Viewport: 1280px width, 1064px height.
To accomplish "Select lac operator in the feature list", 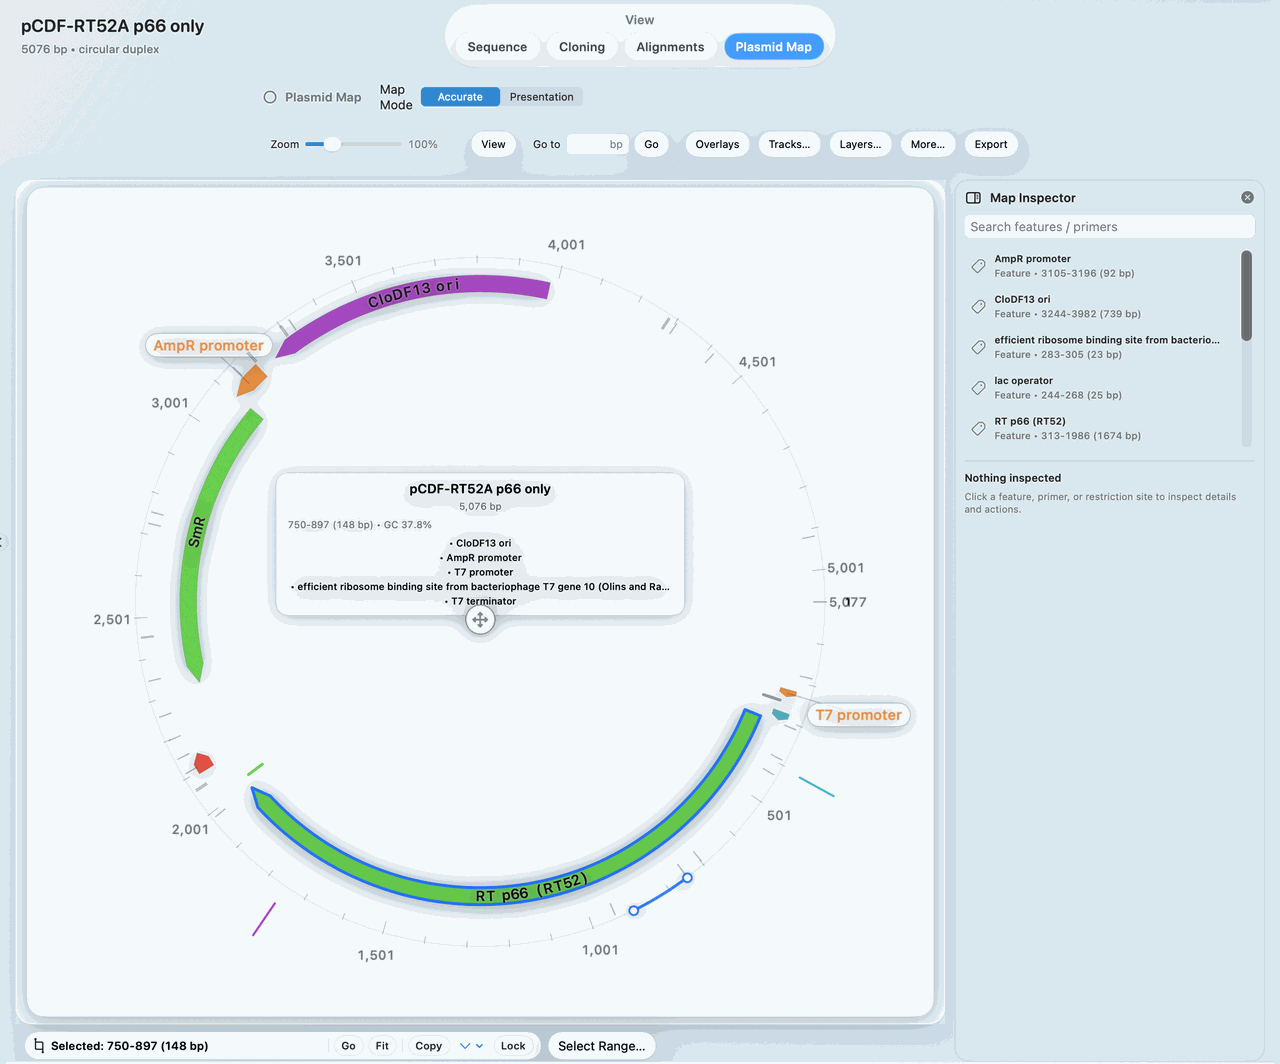I will (1100, 388).
